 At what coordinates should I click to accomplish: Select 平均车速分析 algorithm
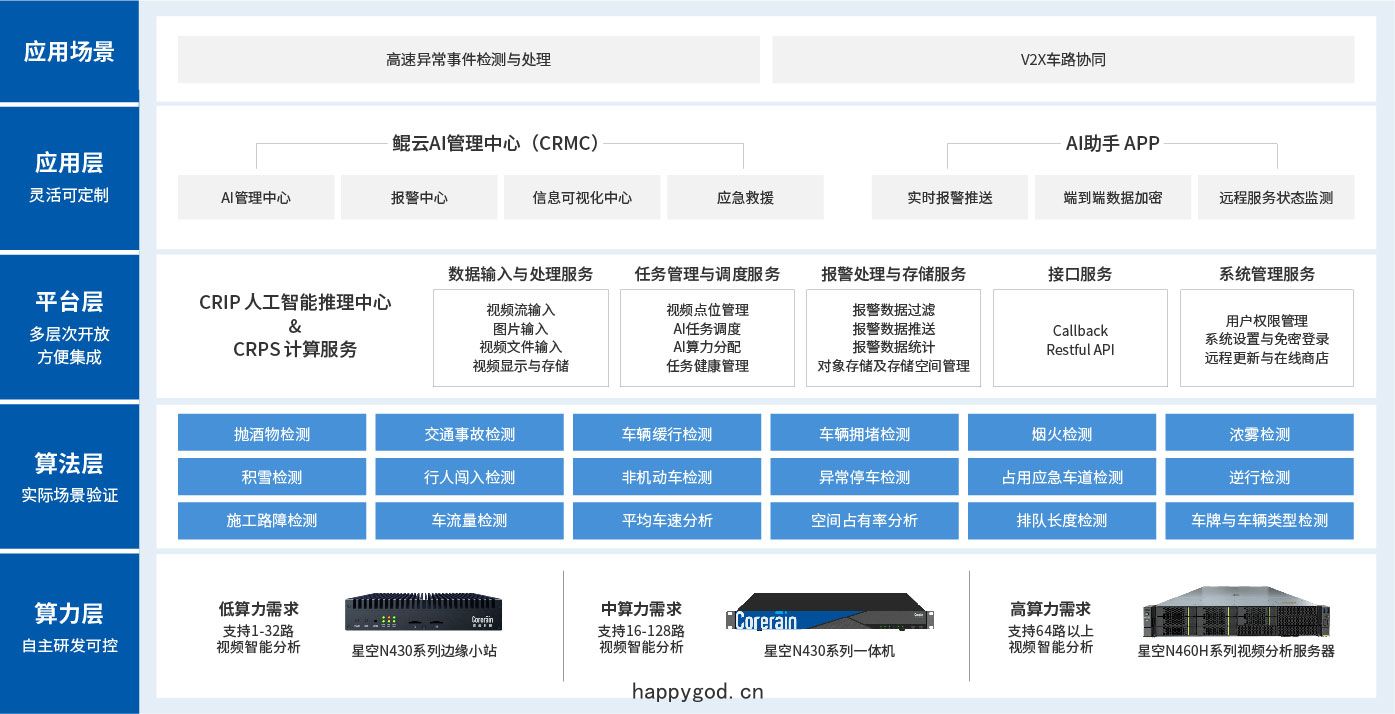click(666, 520)
